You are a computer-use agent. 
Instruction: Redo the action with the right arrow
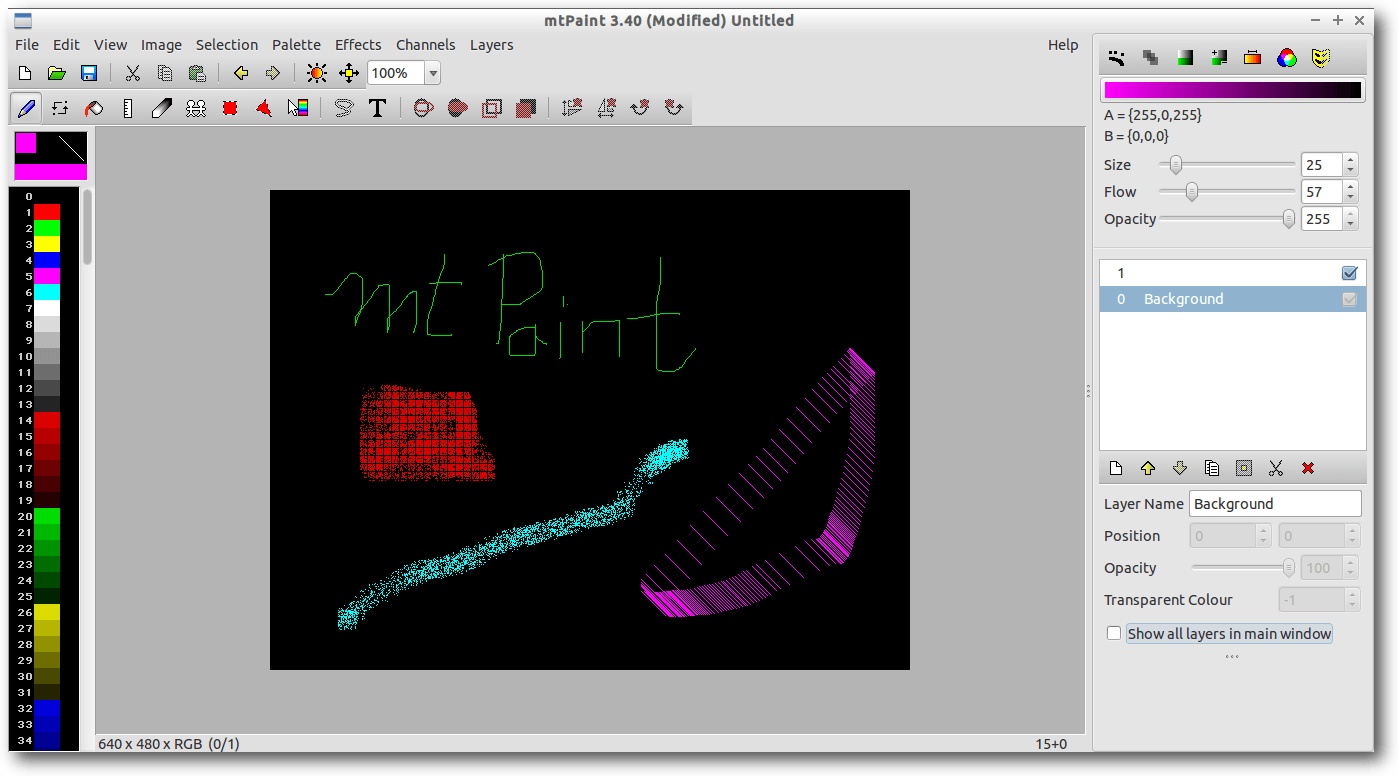tap(272, 73)
